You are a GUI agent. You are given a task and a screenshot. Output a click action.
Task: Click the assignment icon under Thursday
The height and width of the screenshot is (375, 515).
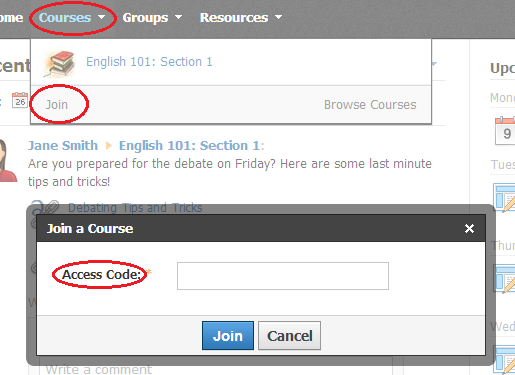[x=504, y=279]
